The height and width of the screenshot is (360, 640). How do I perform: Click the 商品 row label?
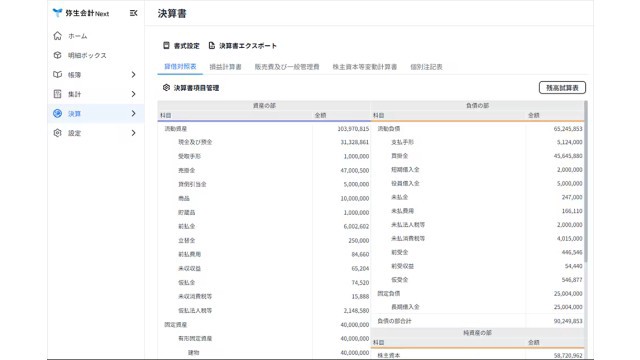pyautogui.click(x=184, y=198)
